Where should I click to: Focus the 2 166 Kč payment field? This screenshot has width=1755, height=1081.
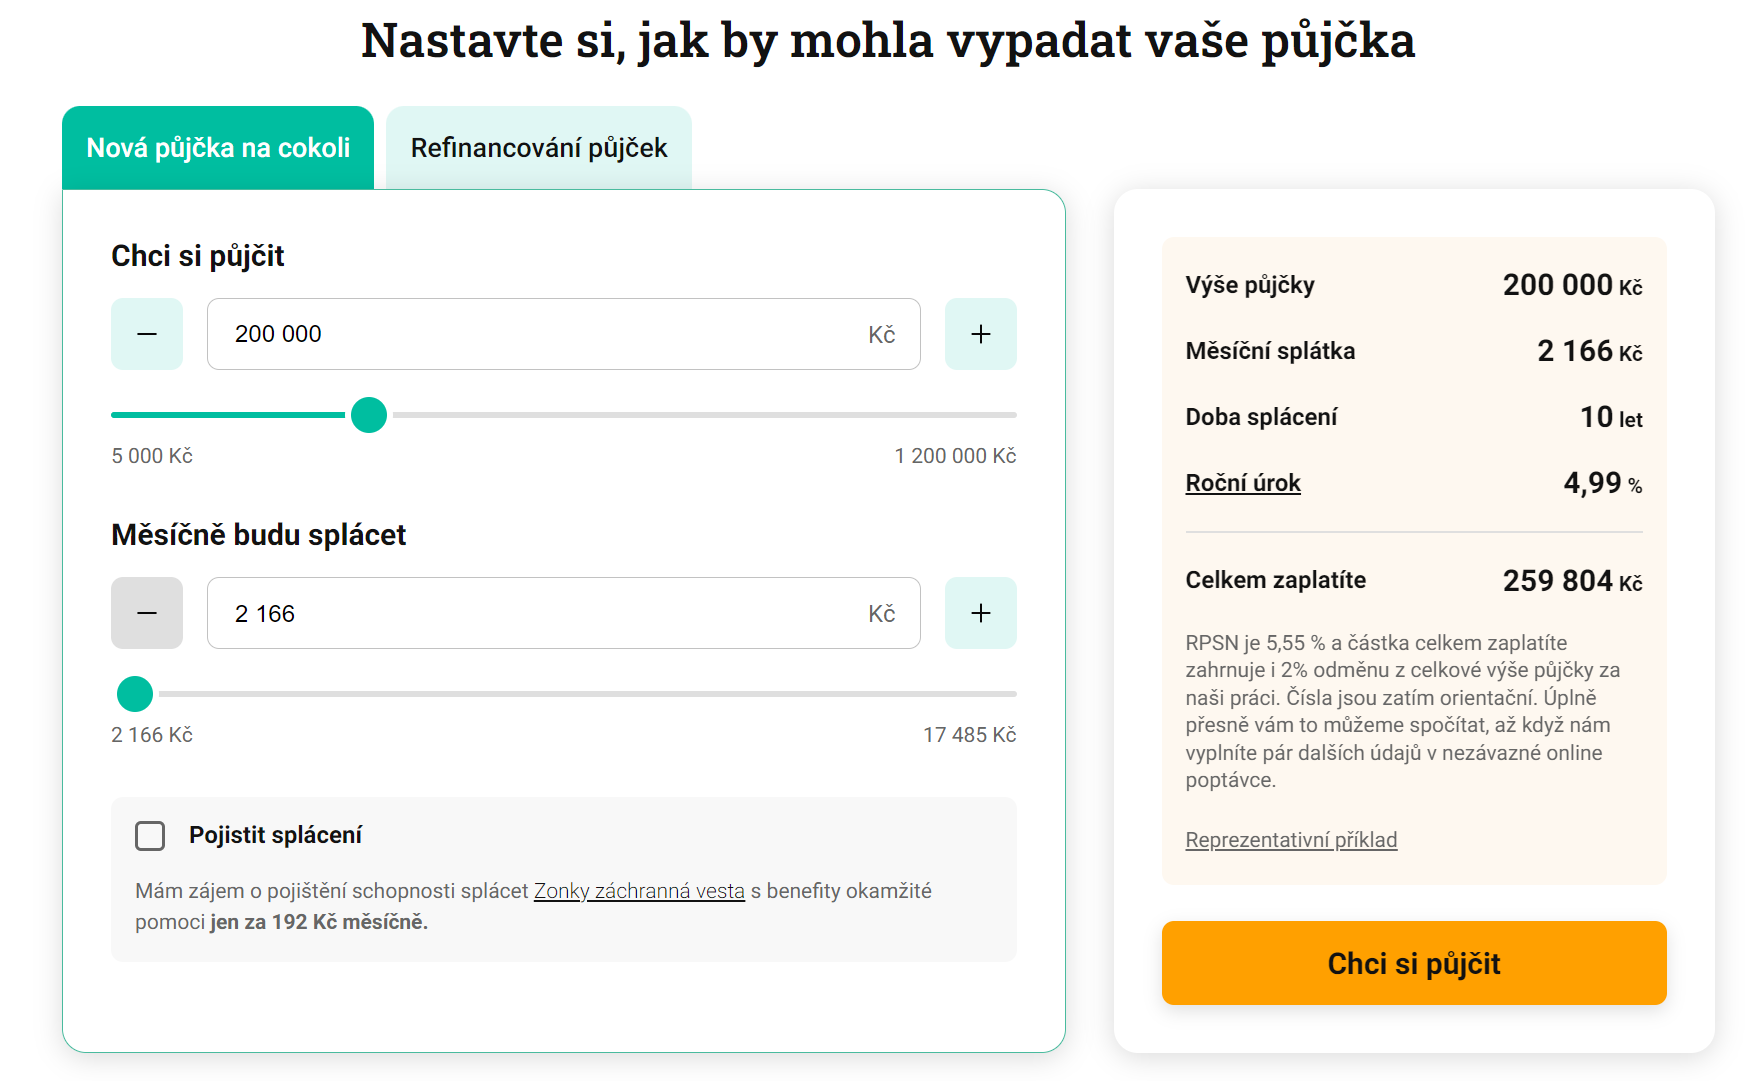564,613
